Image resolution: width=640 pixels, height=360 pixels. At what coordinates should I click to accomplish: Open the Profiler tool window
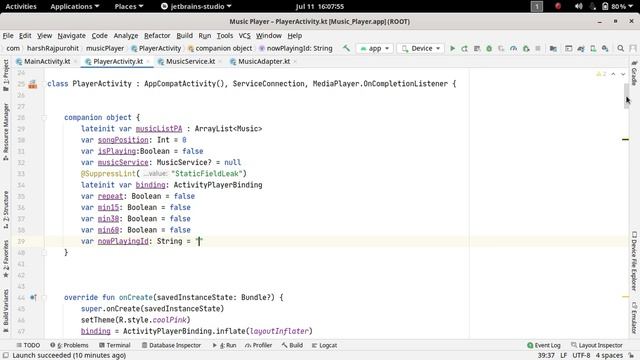click(x=258, y=345)
